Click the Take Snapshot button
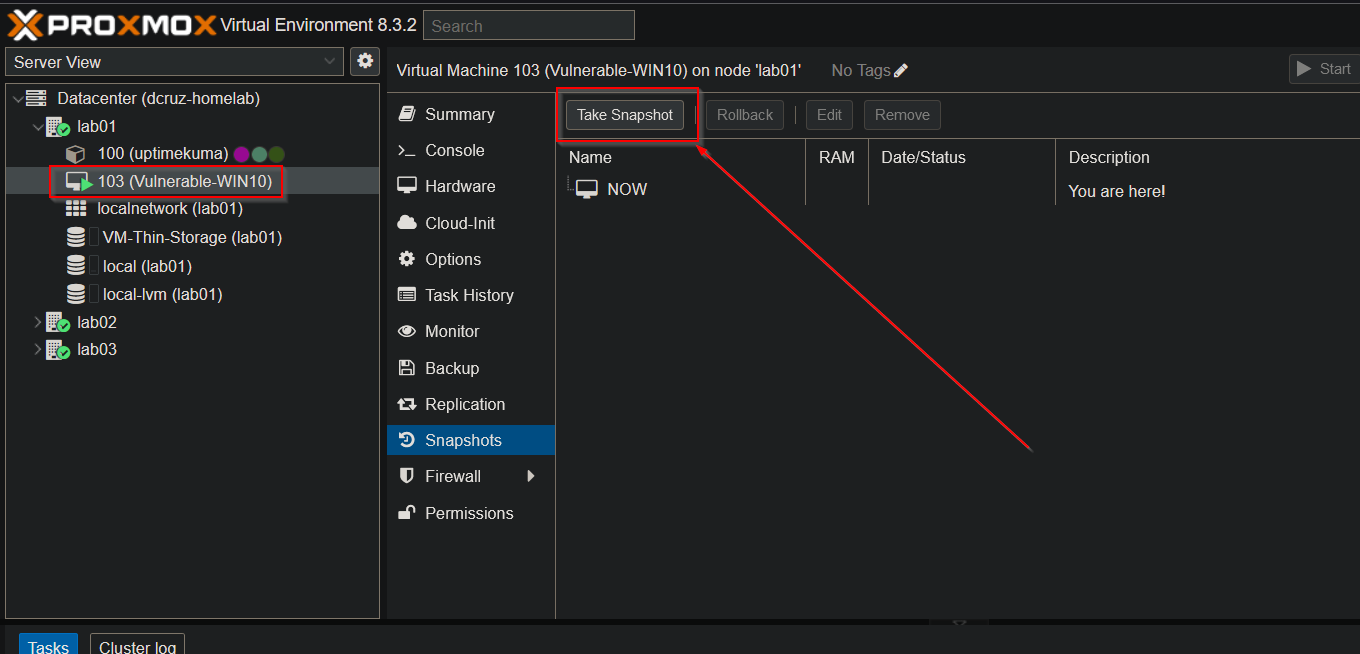The width and height of the screenshot is (1360, 654). point(625,115)
